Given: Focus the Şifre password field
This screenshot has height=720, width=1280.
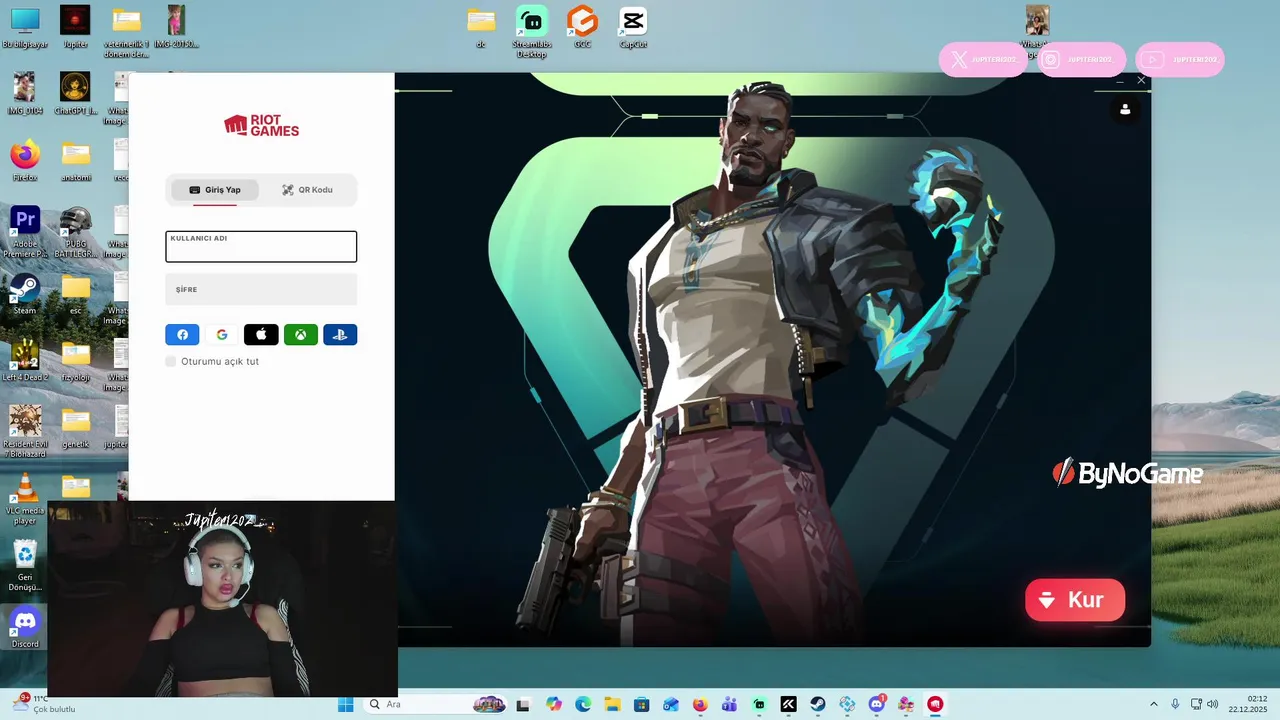Looking at the screenshot, I should tap(261, 289).
